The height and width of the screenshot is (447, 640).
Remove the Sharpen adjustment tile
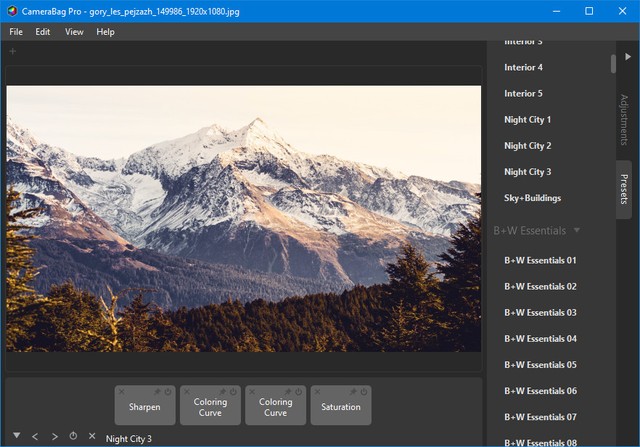point(121,391)
